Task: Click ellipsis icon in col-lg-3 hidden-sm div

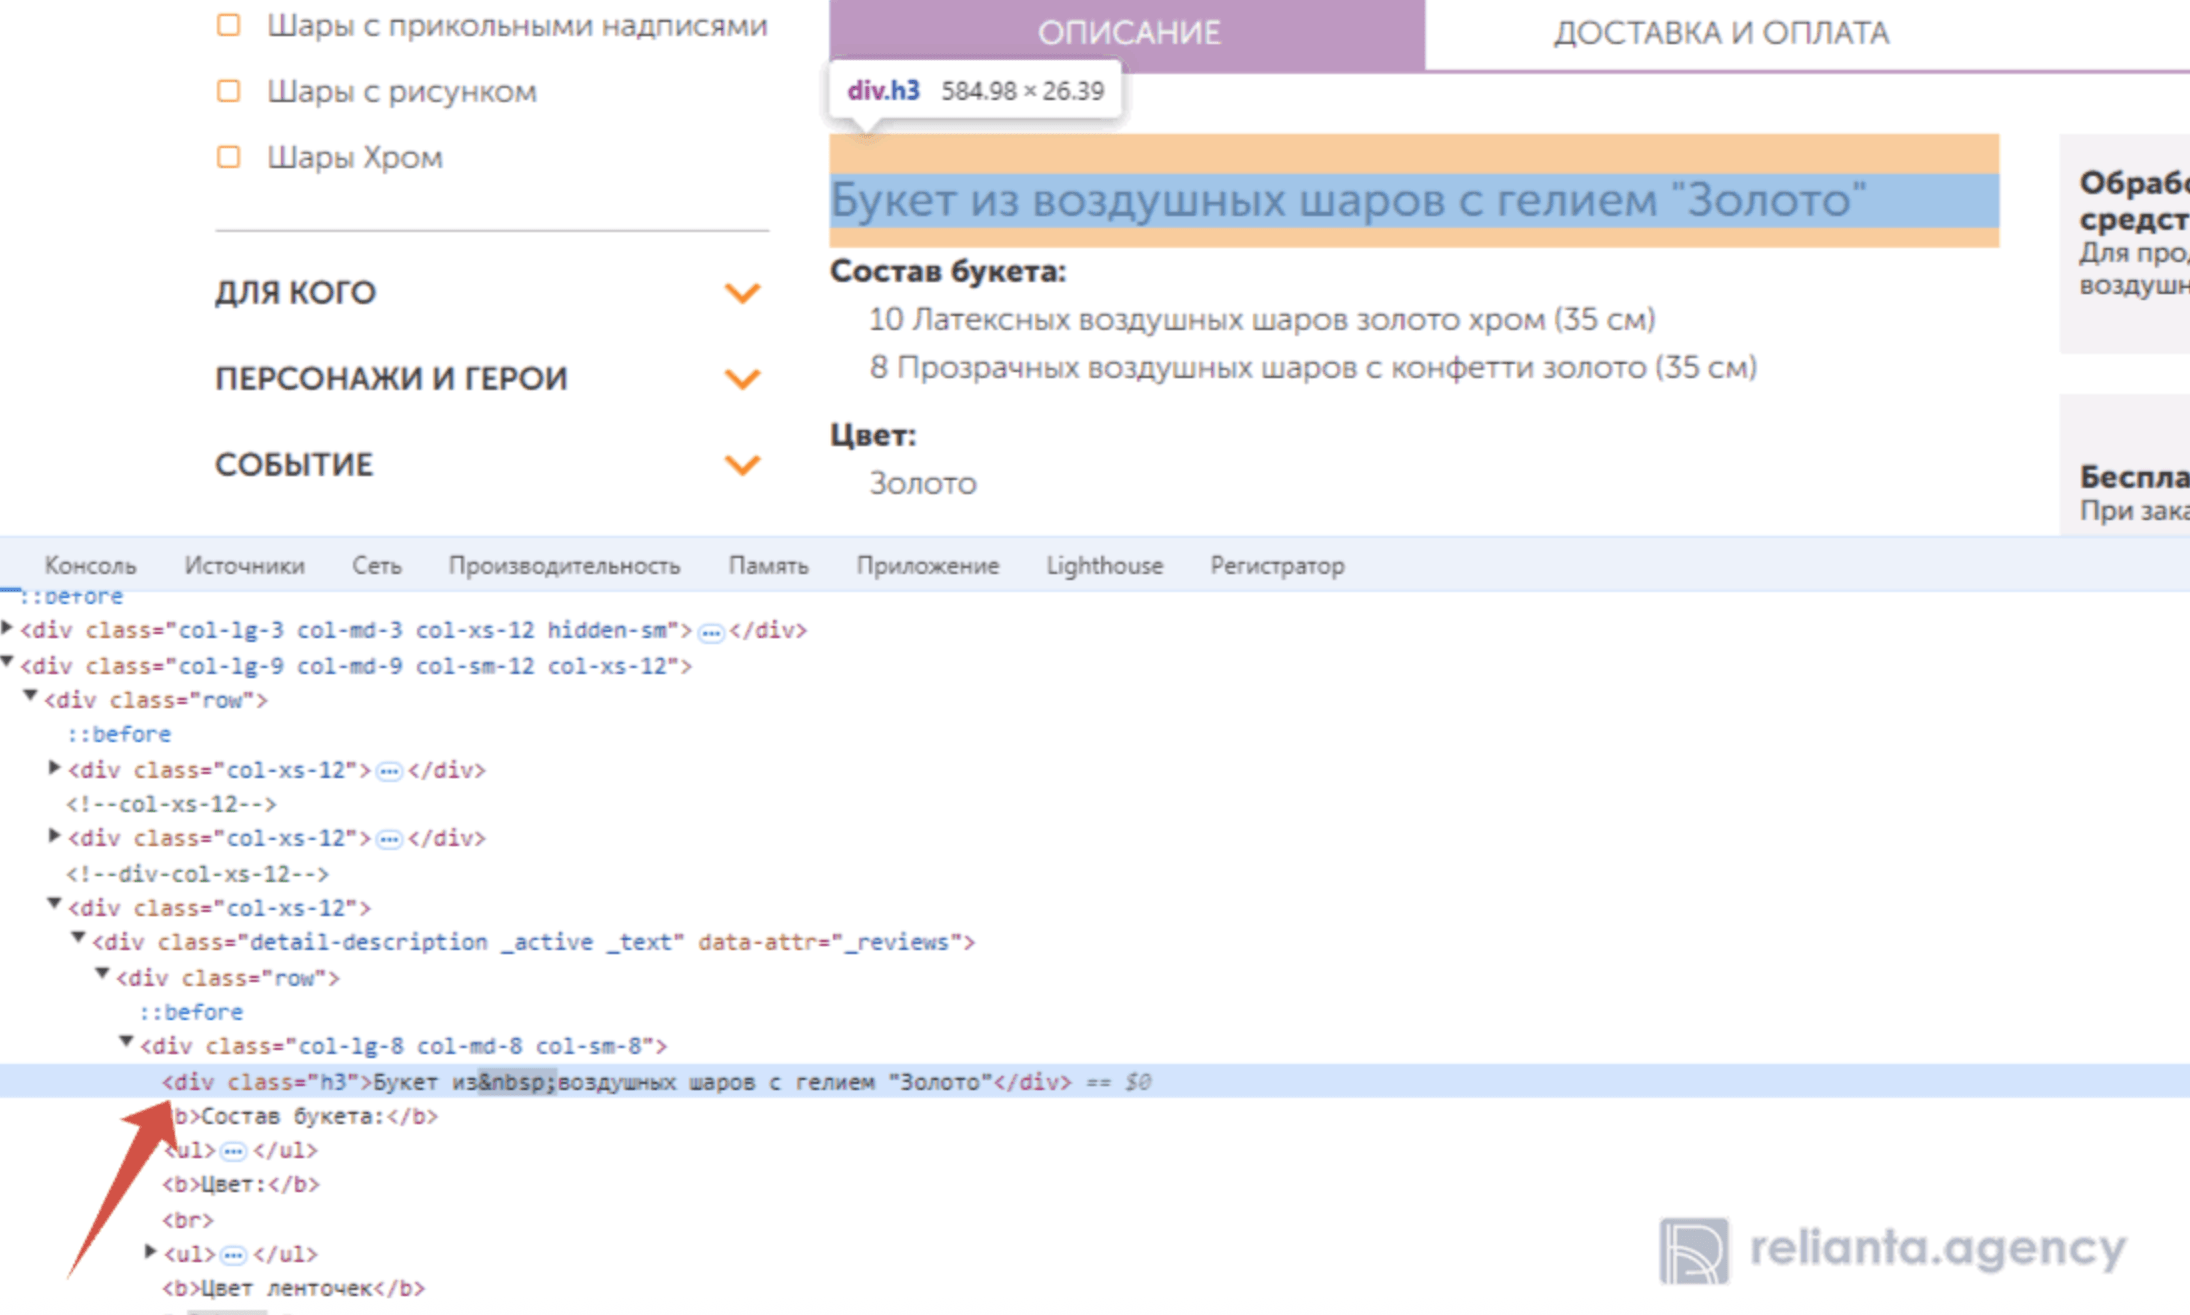Action: pyautogui.click(x=711, y=632)
